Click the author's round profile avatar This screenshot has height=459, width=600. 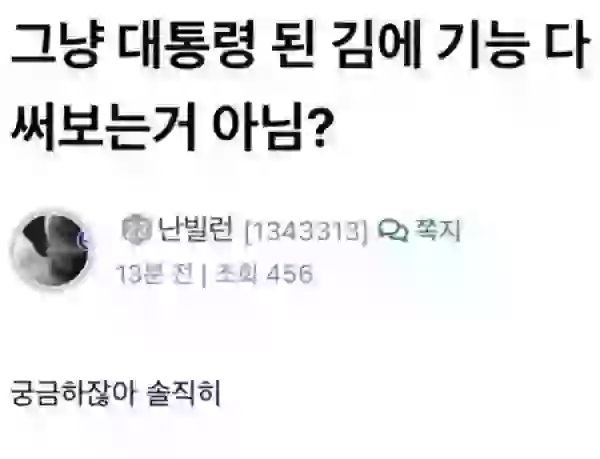click(x=51, y=251)
